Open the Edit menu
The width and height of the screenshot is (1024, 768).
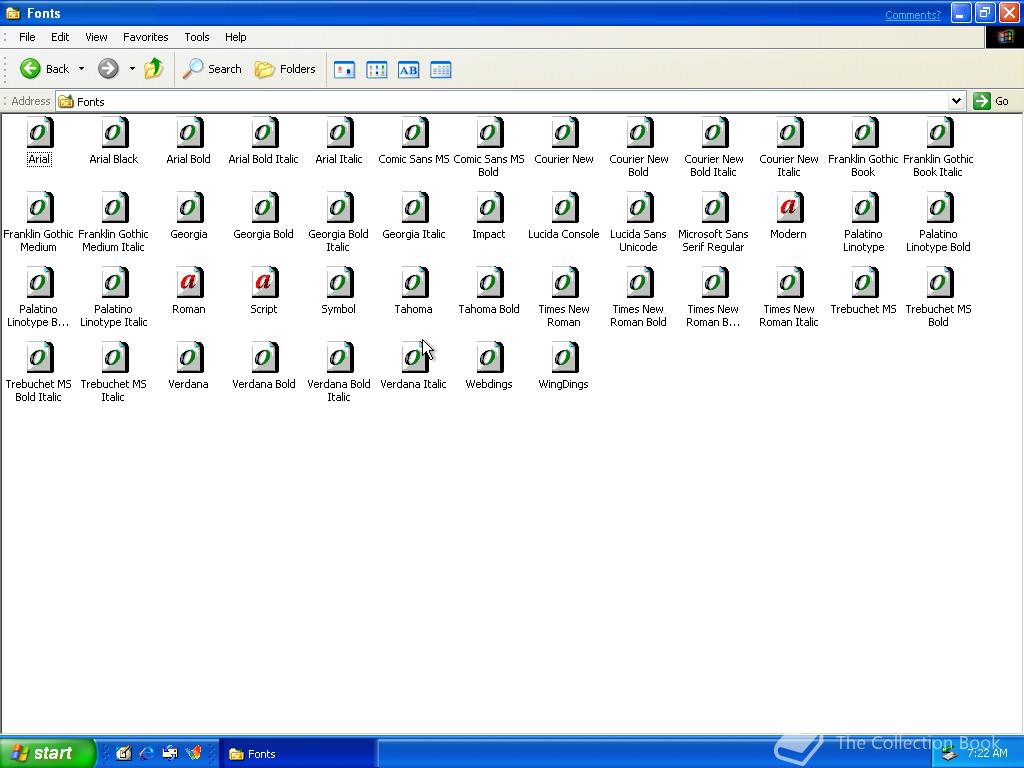click(60, 37)
